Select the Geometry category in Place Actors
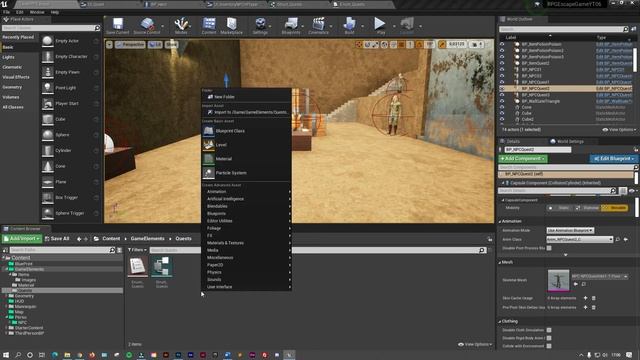The height and width of the screenshot is (360, 640). (x=12, y=87)
